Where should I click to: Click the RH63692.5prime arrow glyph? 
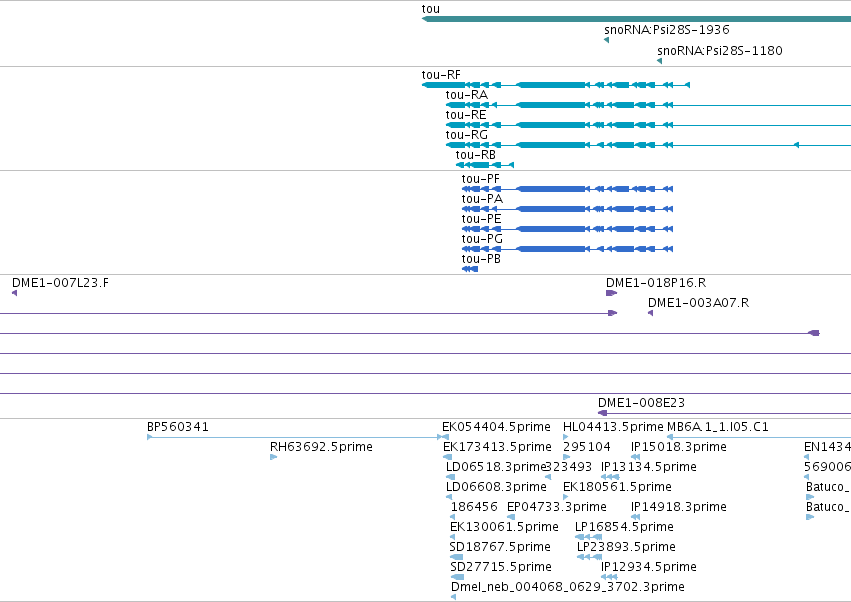pyautogui.click(x=274, y=457)
